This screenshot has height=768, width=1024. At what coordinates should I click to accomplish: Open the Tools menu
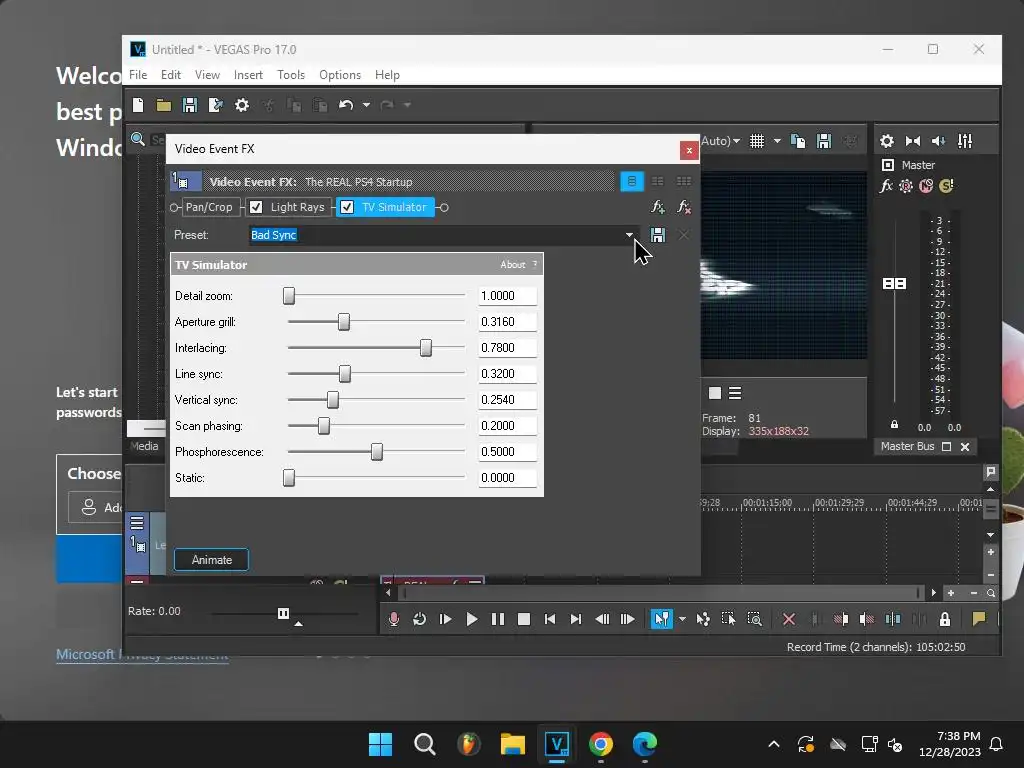click(x=291, y=74)
